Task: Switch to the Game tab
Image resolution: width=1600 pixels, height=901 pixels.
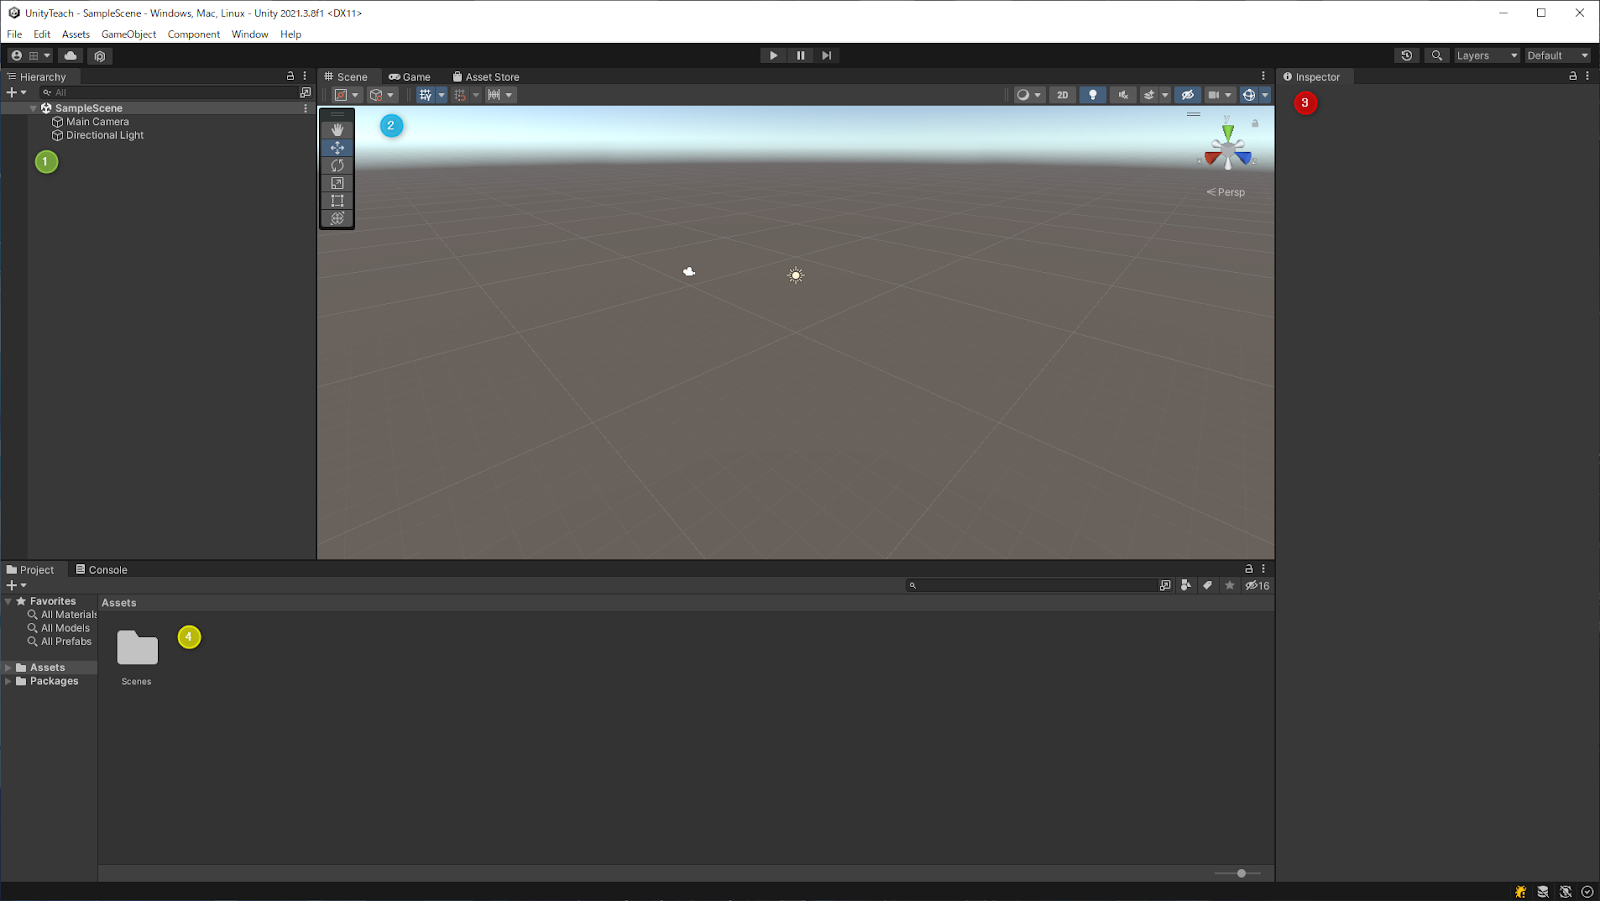Action: 410,76
